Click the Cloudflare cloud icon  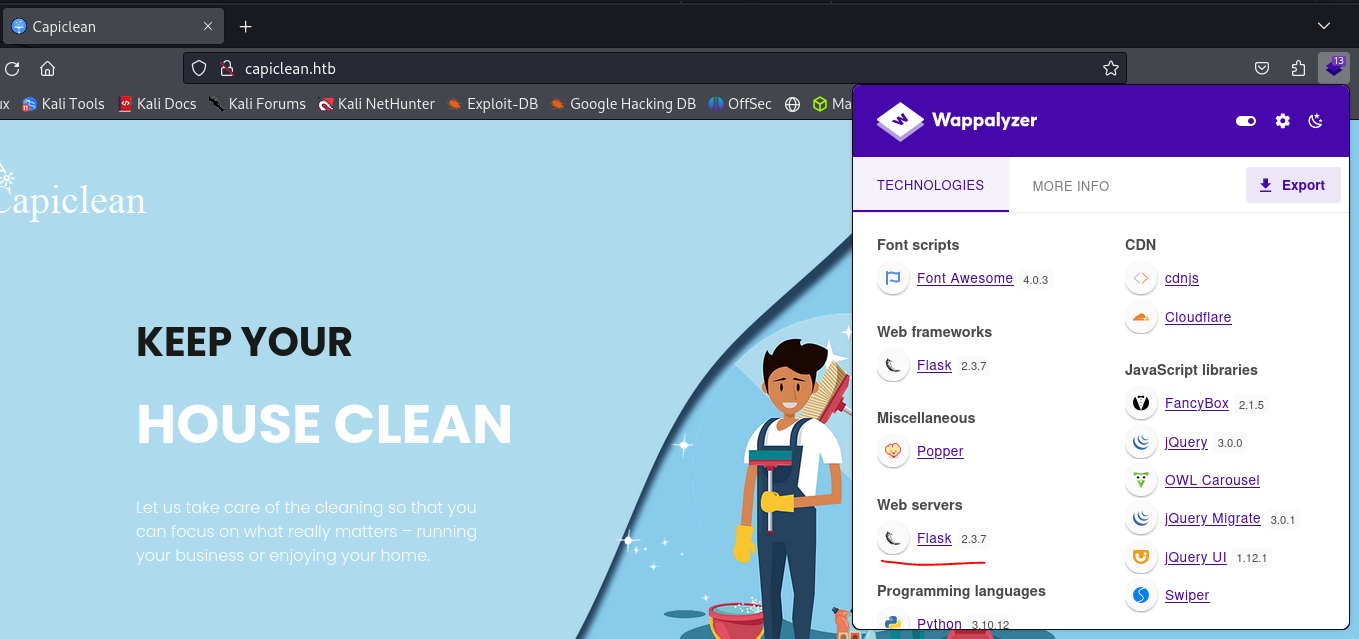click(1141, 317)
